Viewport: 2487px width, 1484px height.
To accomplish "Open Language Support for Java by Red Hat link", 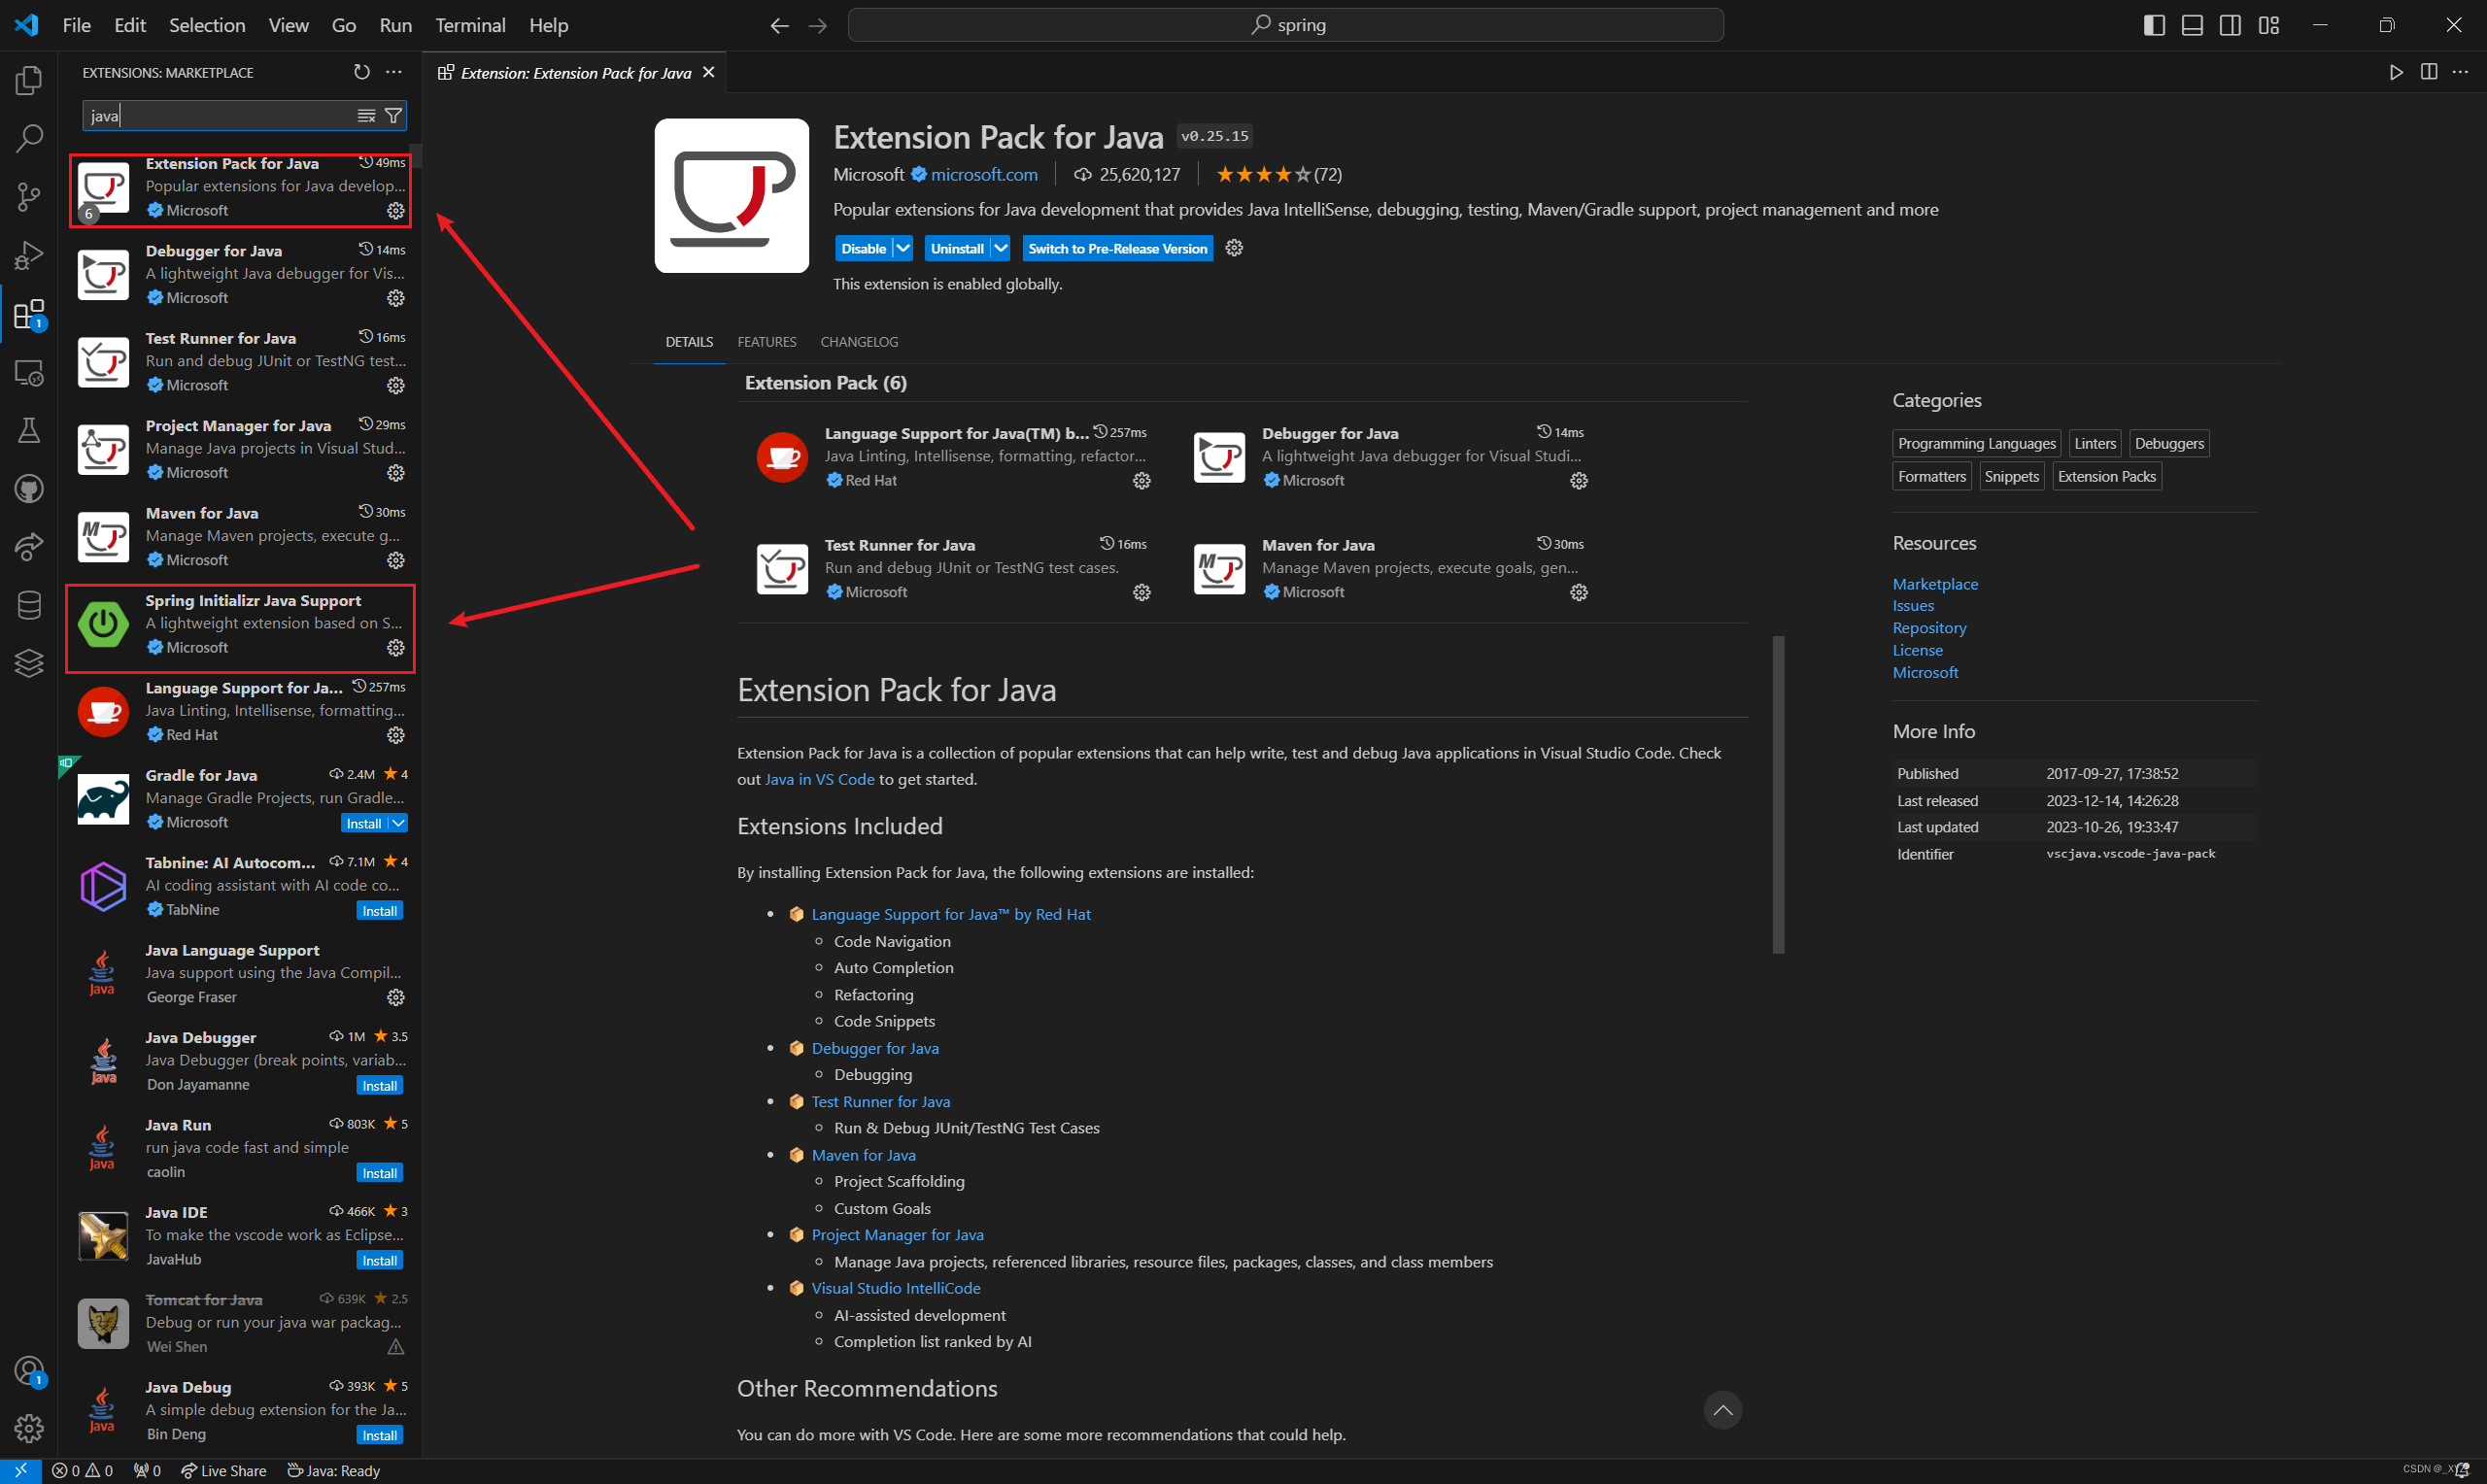I will coord(951,914).
